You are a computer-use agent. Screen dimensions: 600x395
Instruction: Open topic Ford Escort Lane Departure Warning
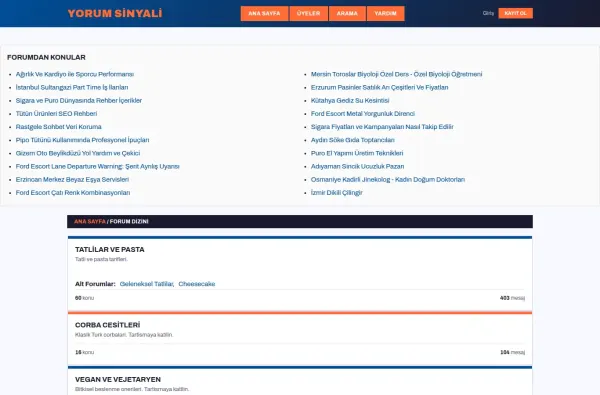(98, 166)
